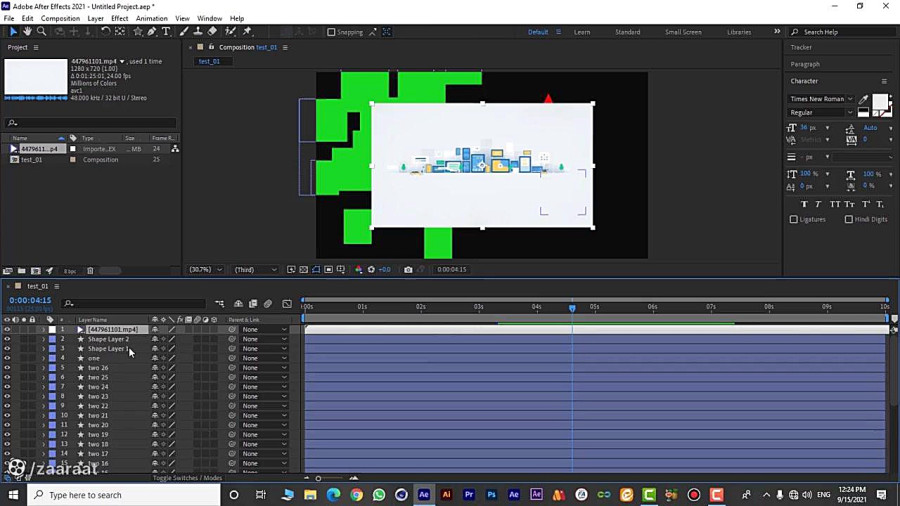Screen dimensions: 900x506
Task: Open the Animation menu
Action: click(152, 18)
